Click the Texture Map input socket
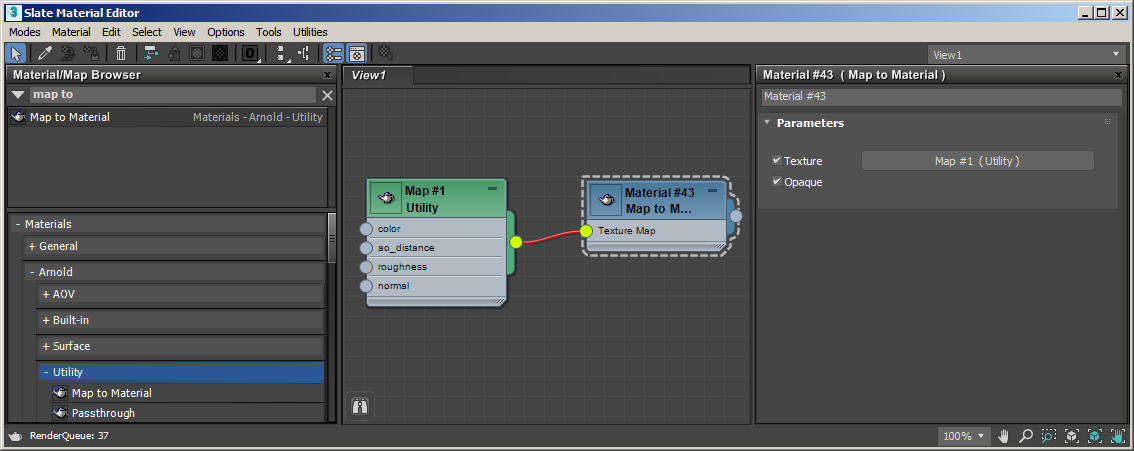1134x451 pixels. coord(586,231)
